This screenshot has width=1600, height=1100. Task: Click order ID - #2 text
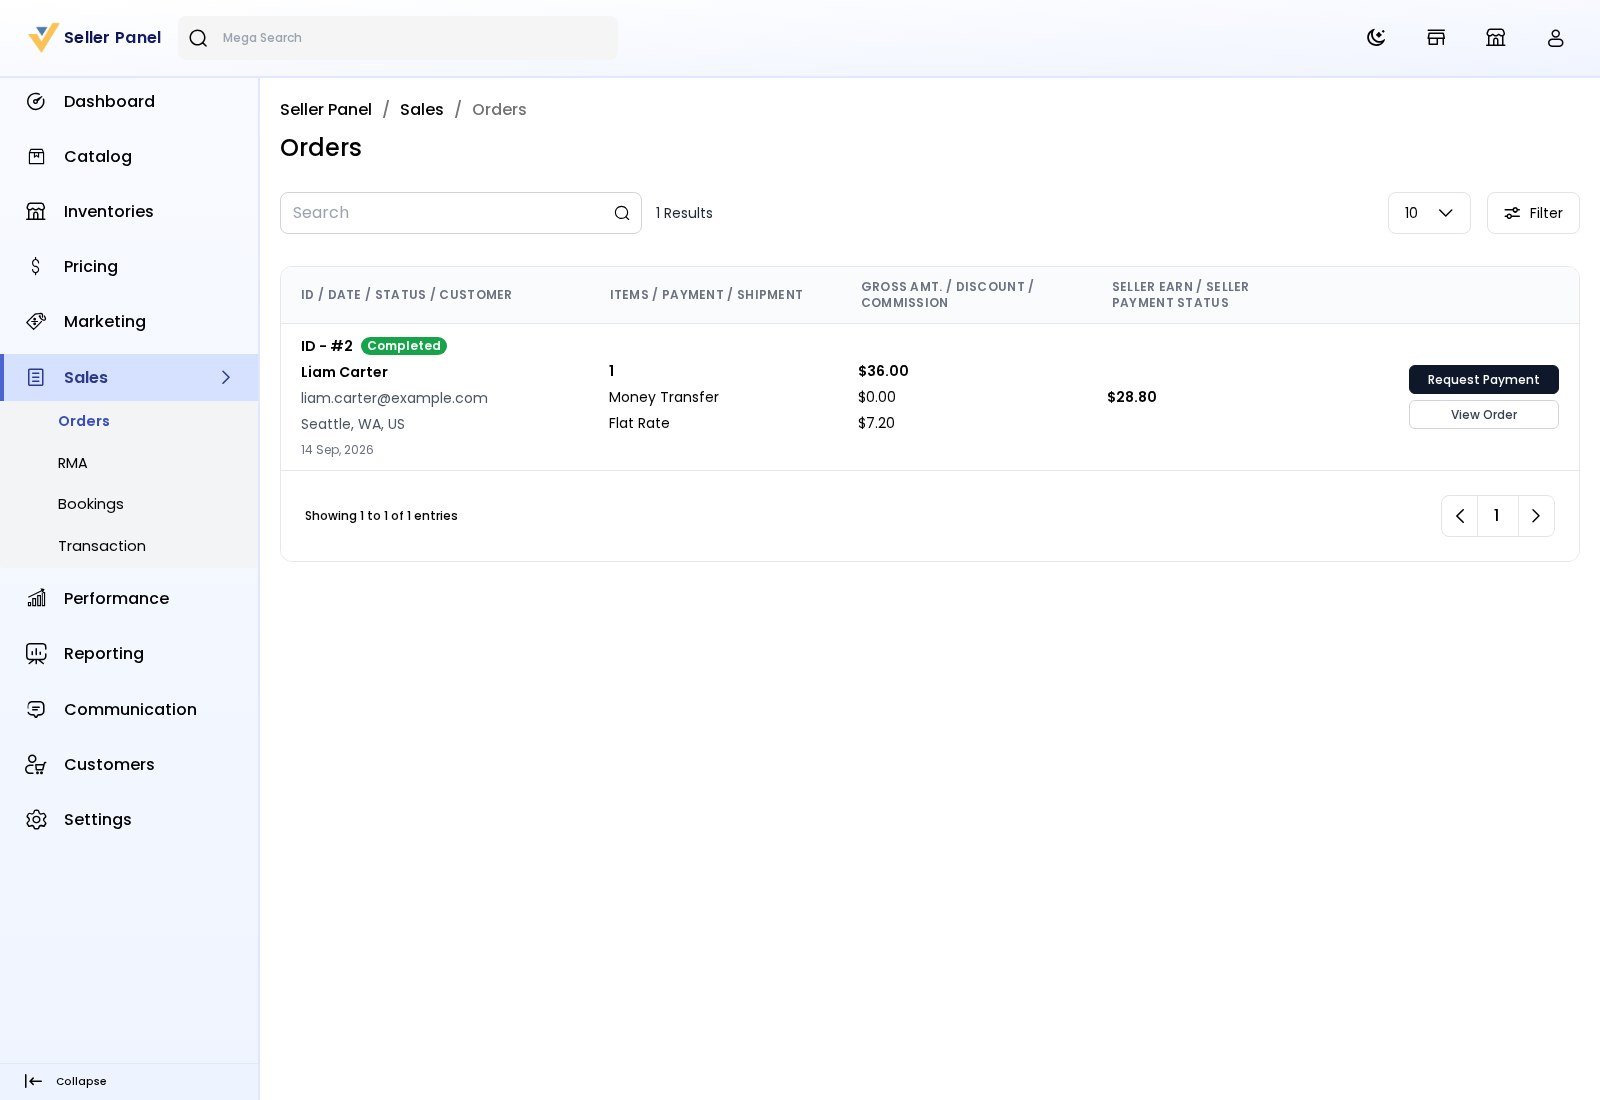point(327,346)
